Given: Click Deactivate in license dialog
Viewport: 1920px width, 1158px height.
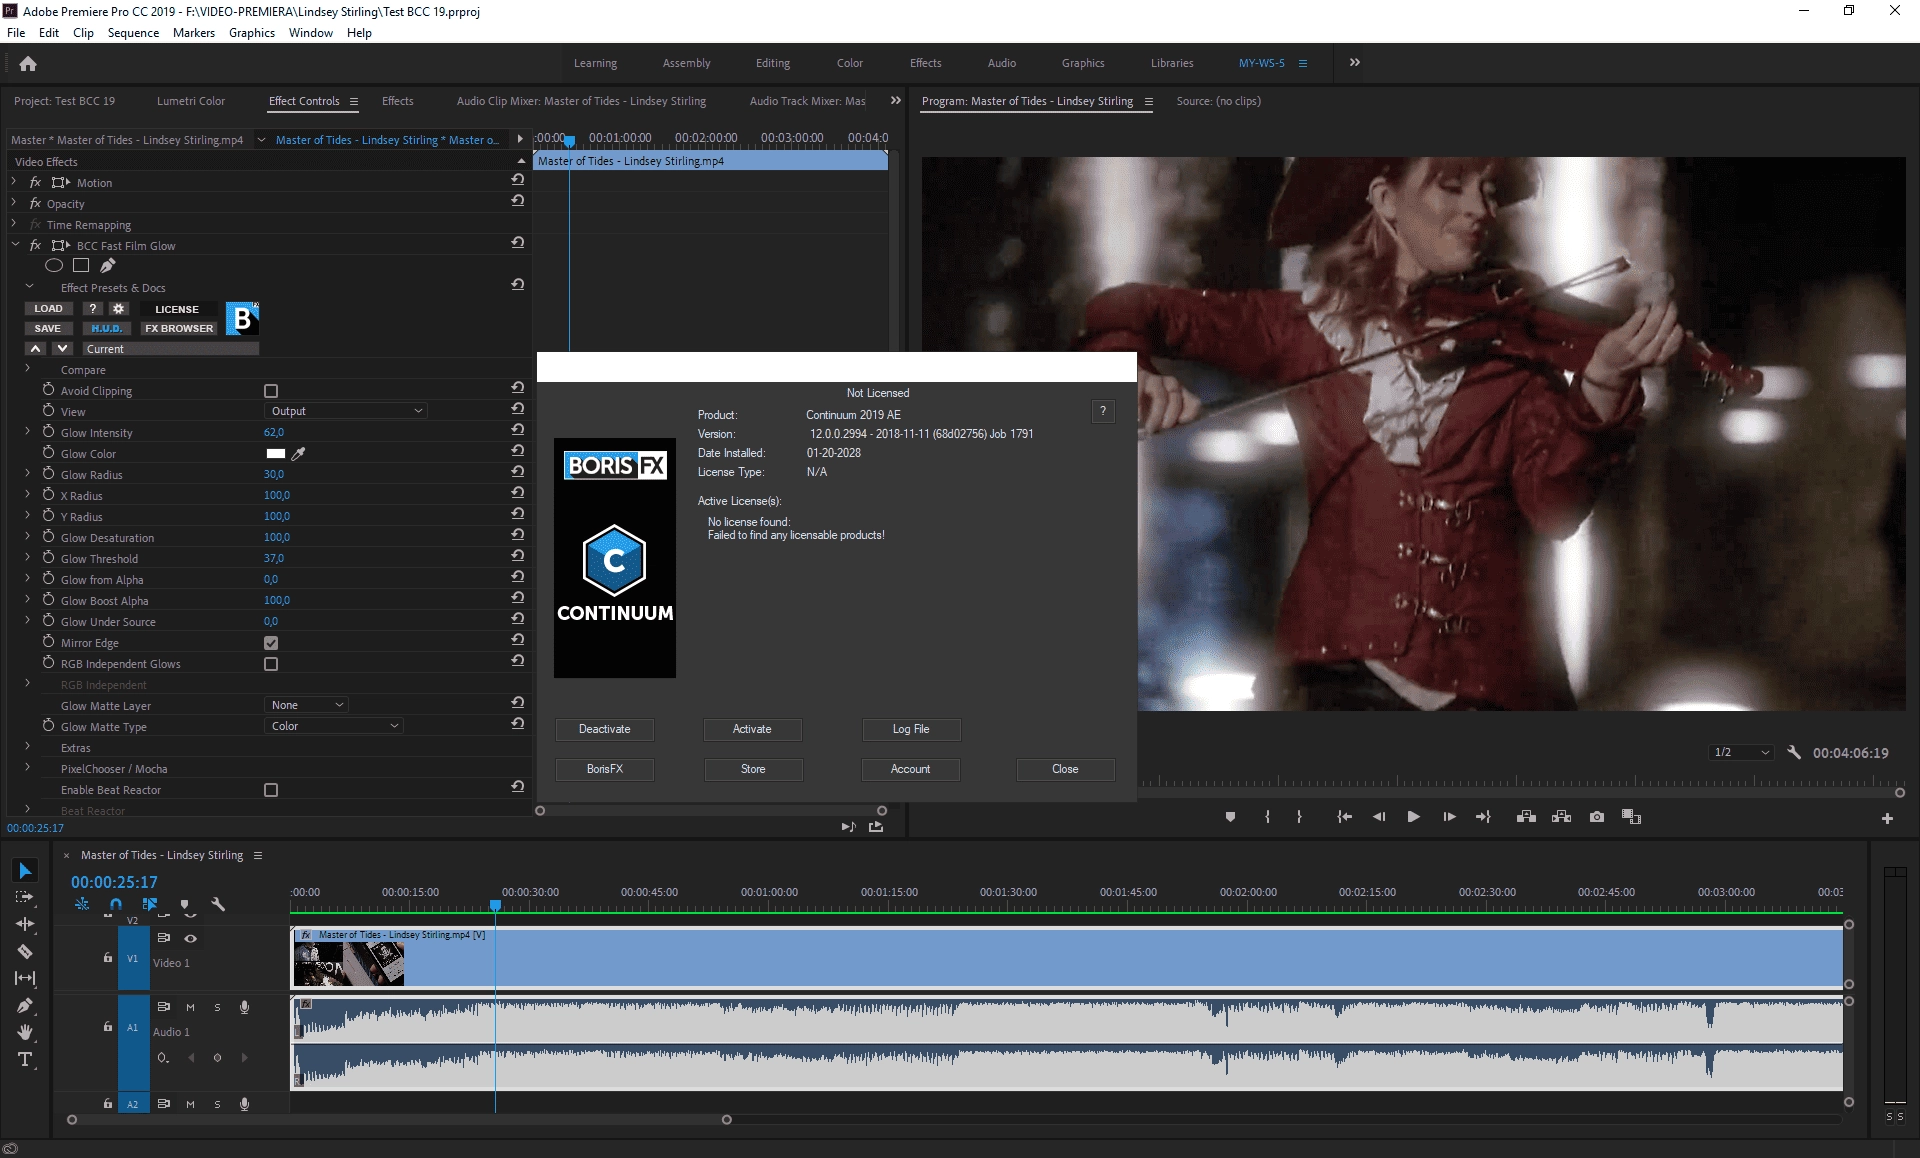Looking at the screenshot, I should (604, 729).
